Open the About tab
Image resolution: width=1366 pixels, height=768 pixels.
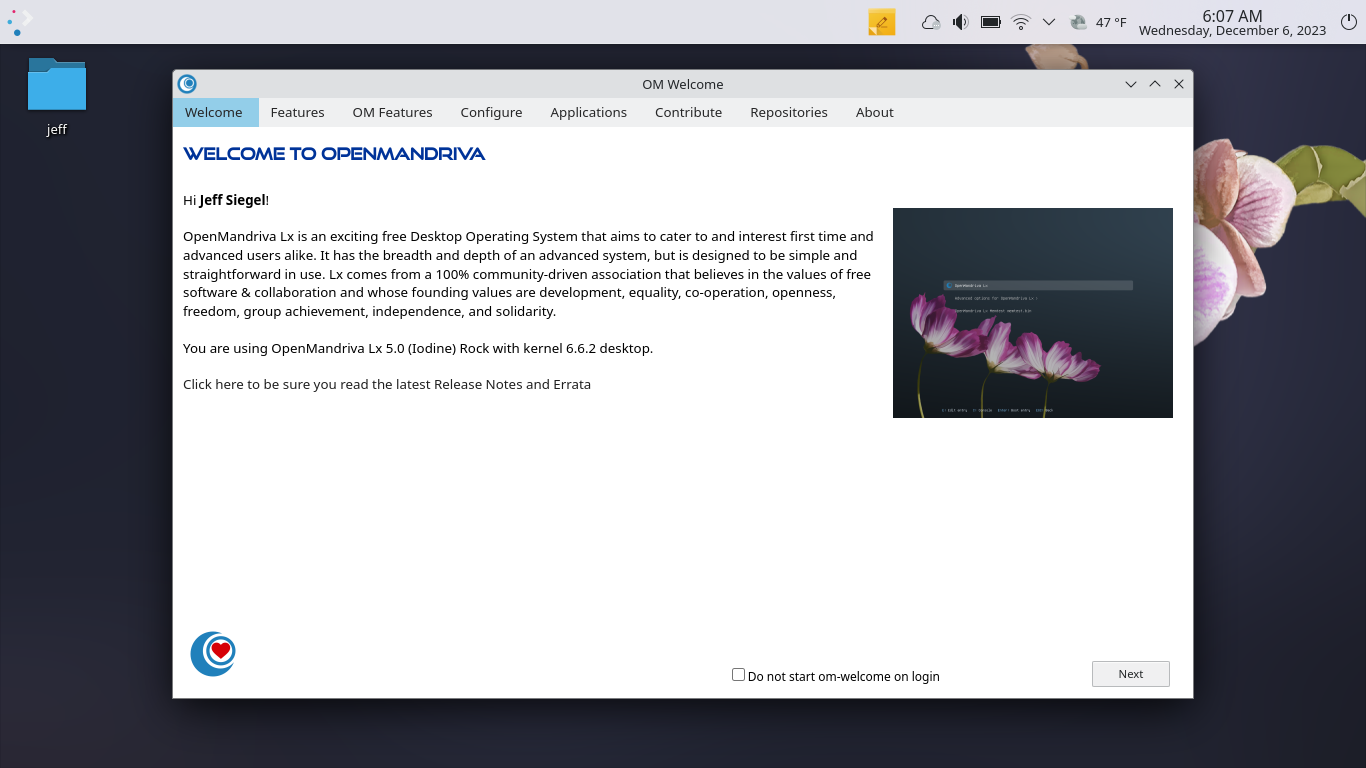point(874,112)
